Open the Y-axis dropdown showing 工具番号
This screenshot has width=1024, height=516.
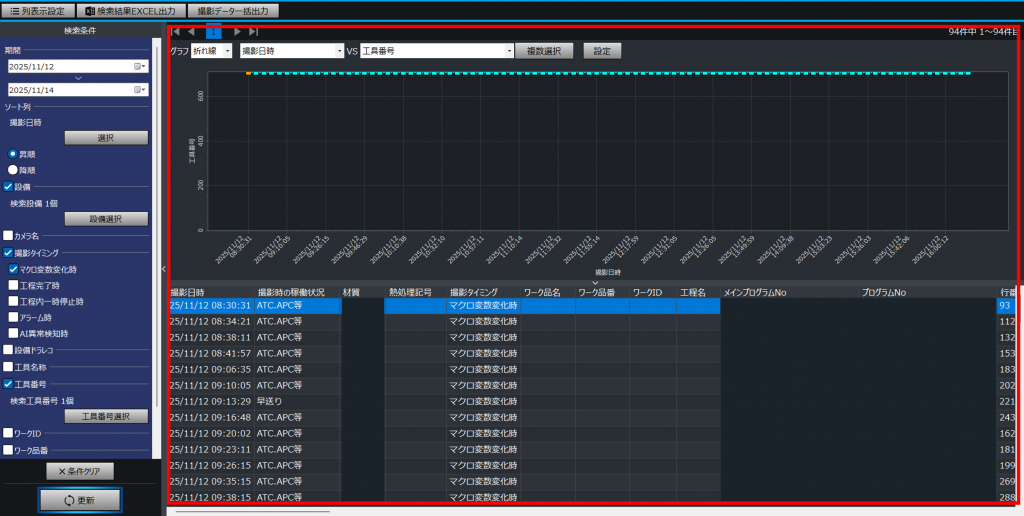coord(436,50)
